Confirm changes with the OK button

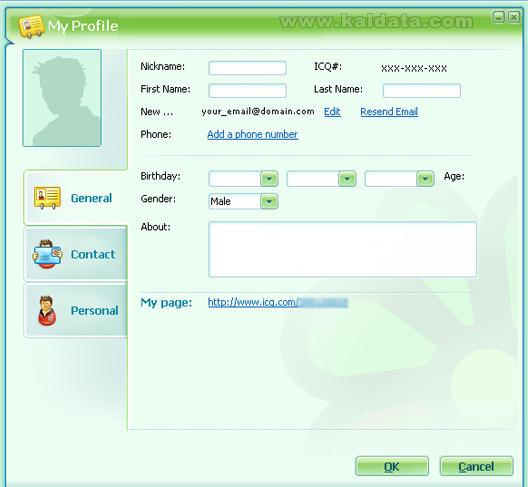click(392, 466)
